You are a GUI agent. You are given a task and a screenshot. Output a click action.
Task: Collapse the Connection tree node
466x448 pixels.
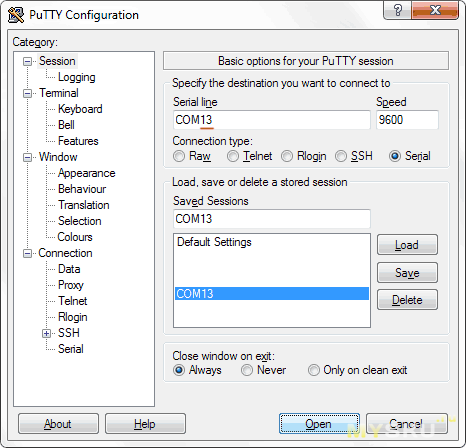pos(27,253)
